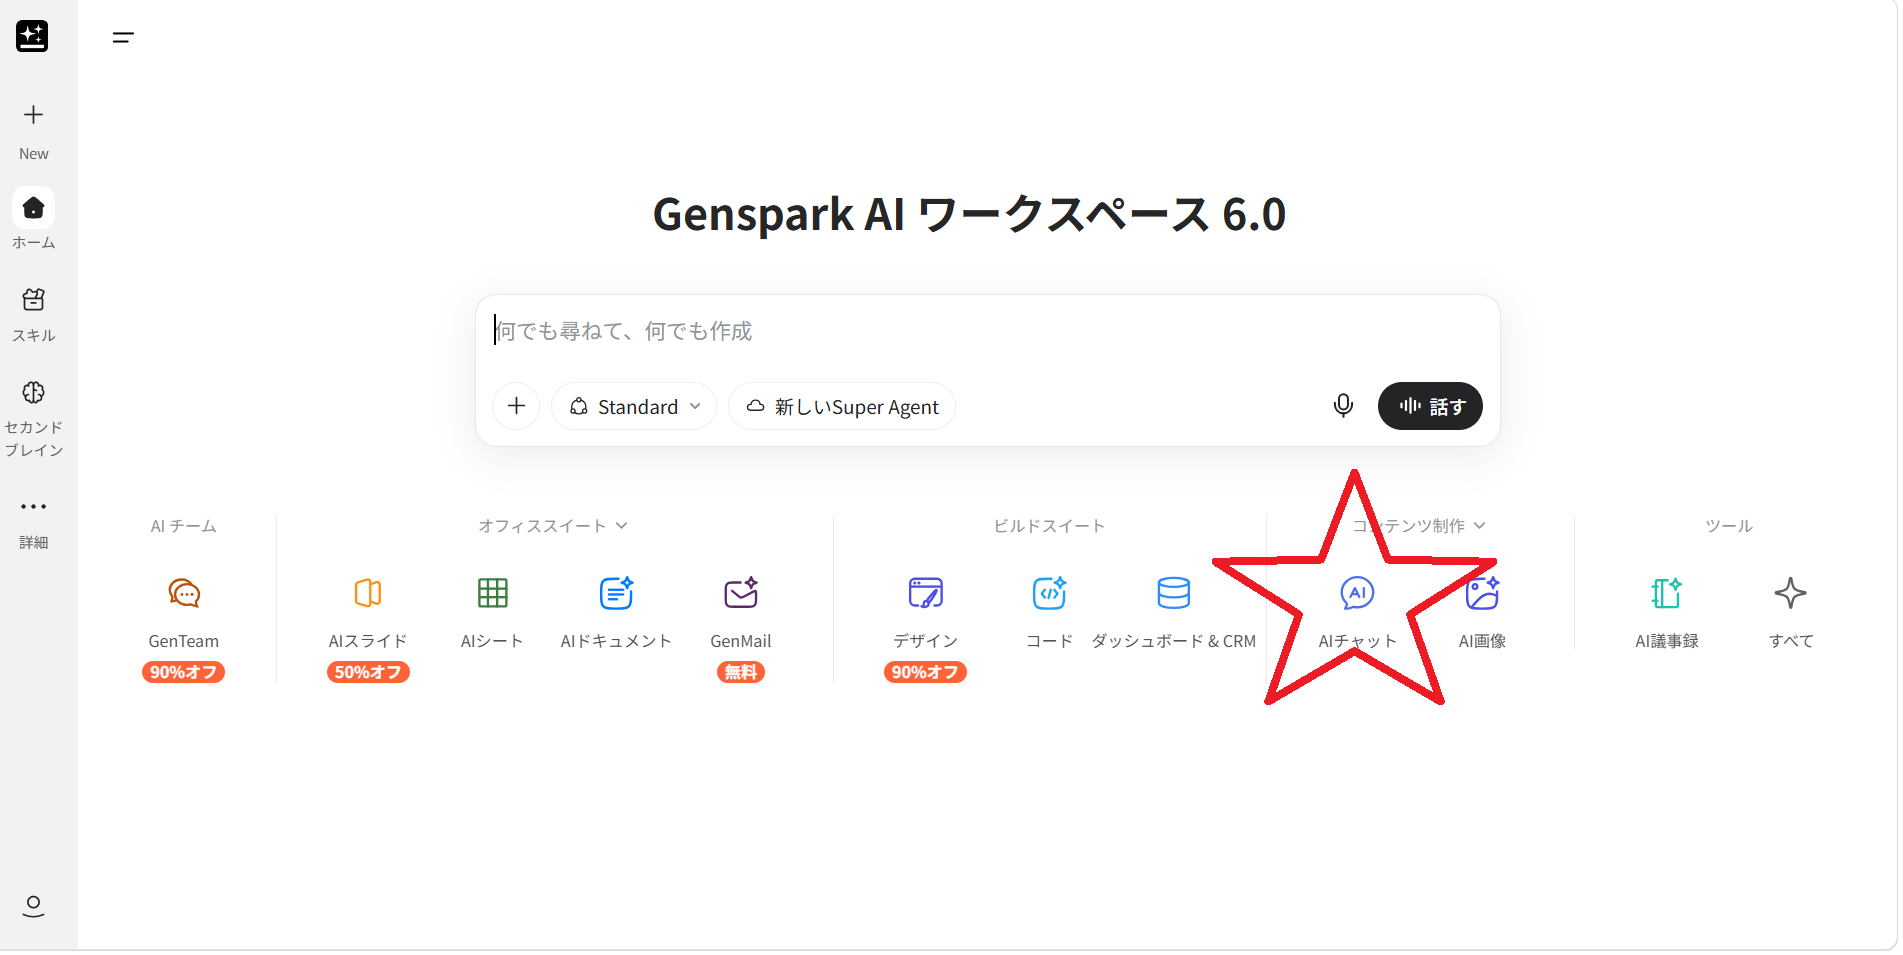
Task: Open すべて all tools sparkle icon
Action: 1790,593
